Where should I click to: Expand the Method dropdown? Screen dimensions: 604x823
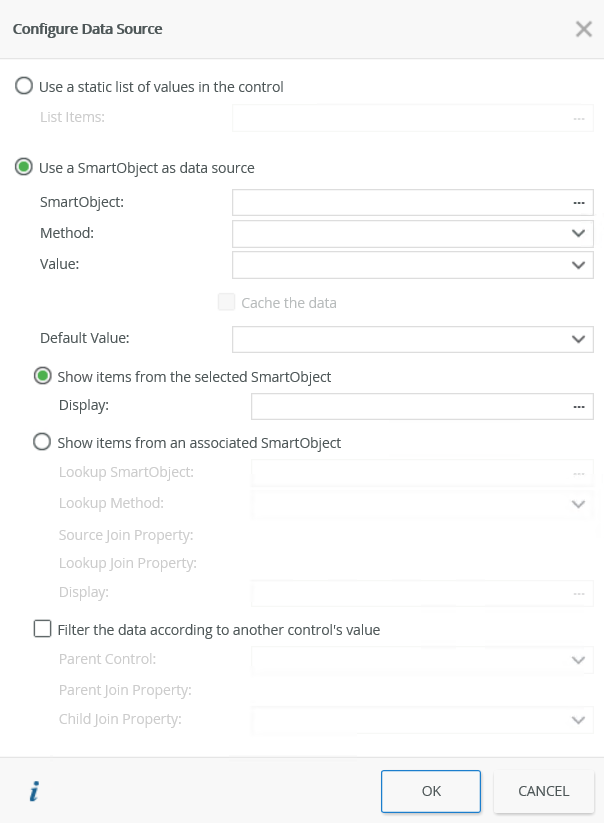(578, 234)
